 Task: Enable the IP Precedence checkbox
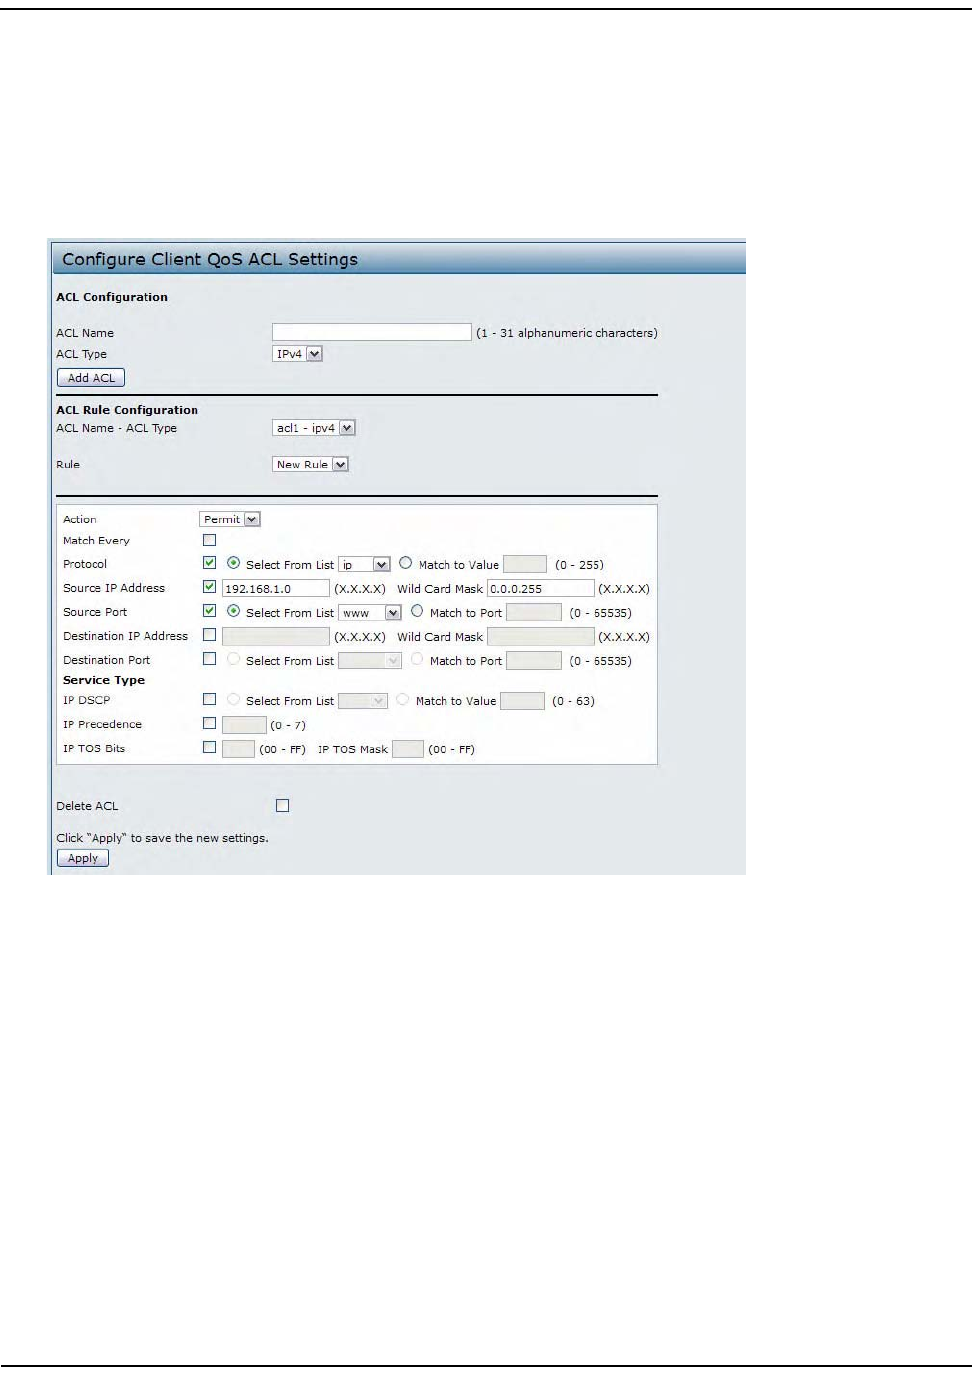210,723
